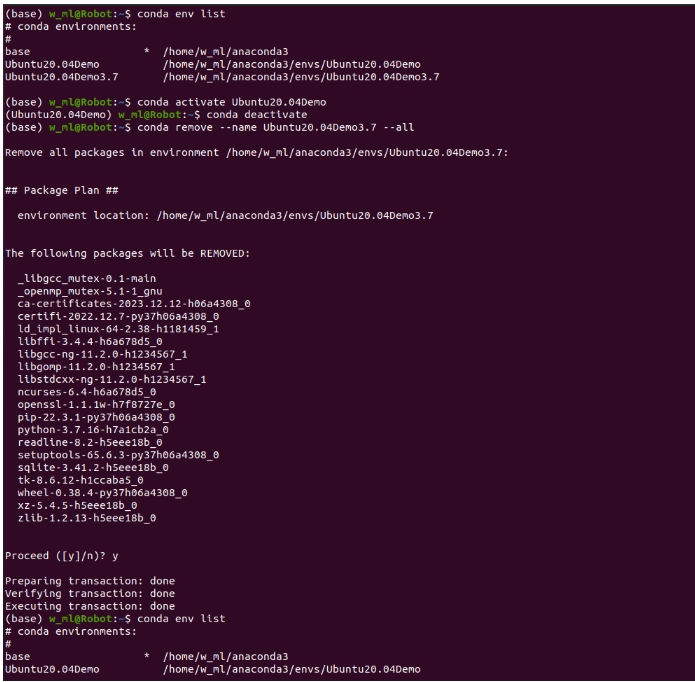The width and height of the screenshot is (695, 682).
Task: Click the Ubuntu20.04Demo3.7 row in environment list
Action: point(220,76)
